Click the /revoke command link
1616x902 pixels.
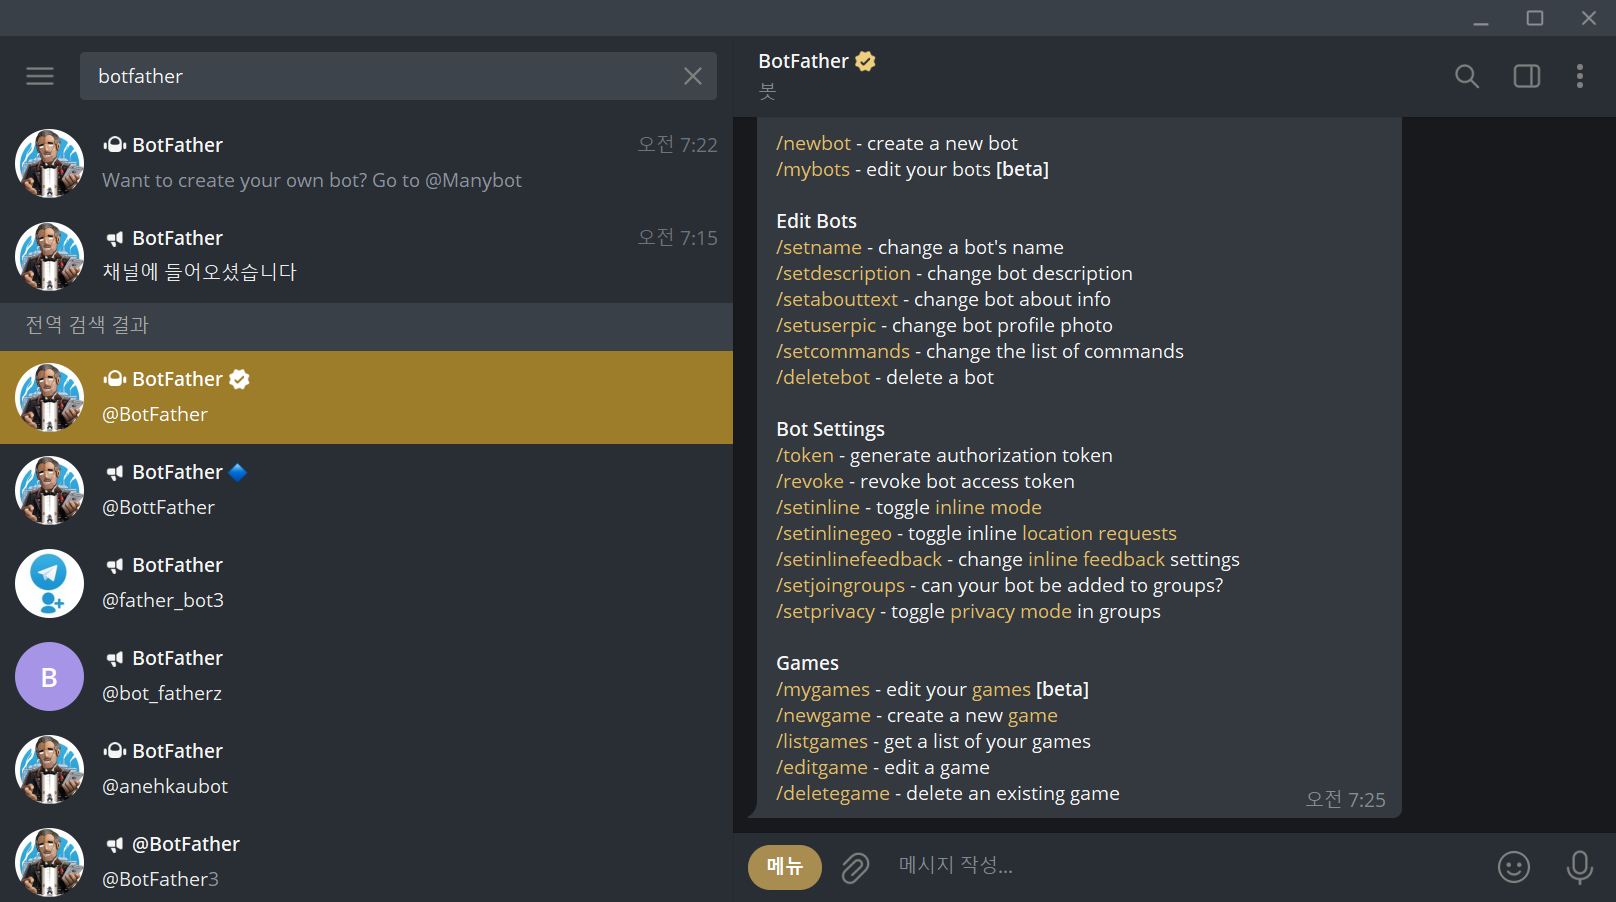point(810,481)
